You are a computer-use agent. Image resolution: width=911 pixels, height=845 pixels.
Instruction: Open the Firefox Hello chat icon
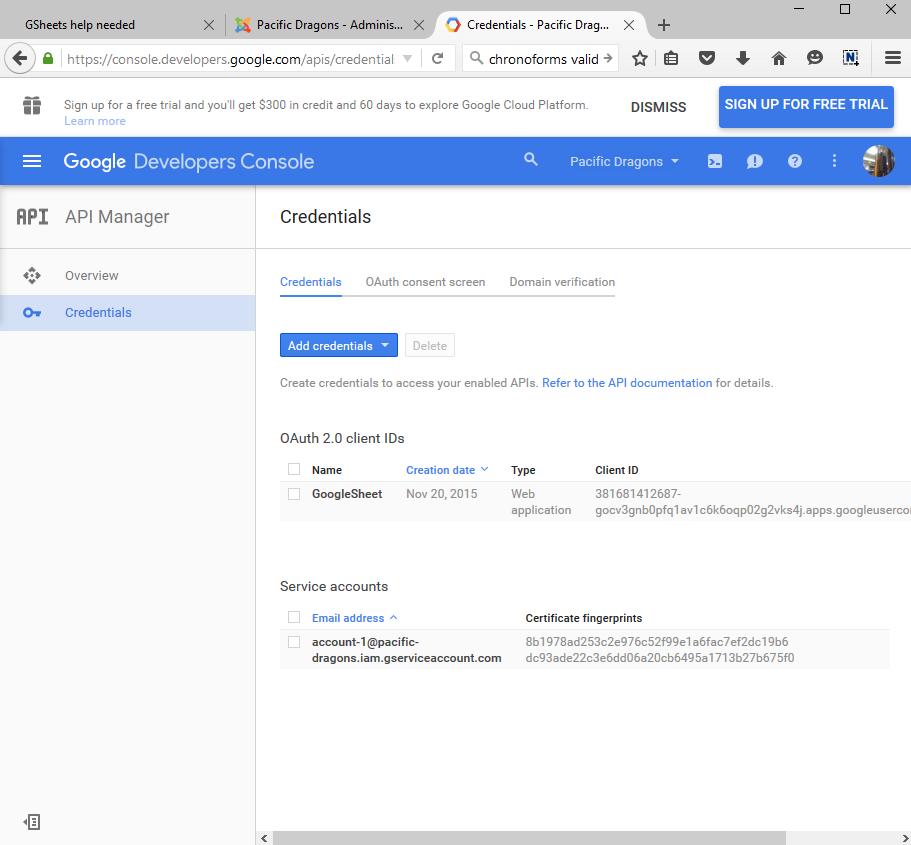click(x=815, y=58)
